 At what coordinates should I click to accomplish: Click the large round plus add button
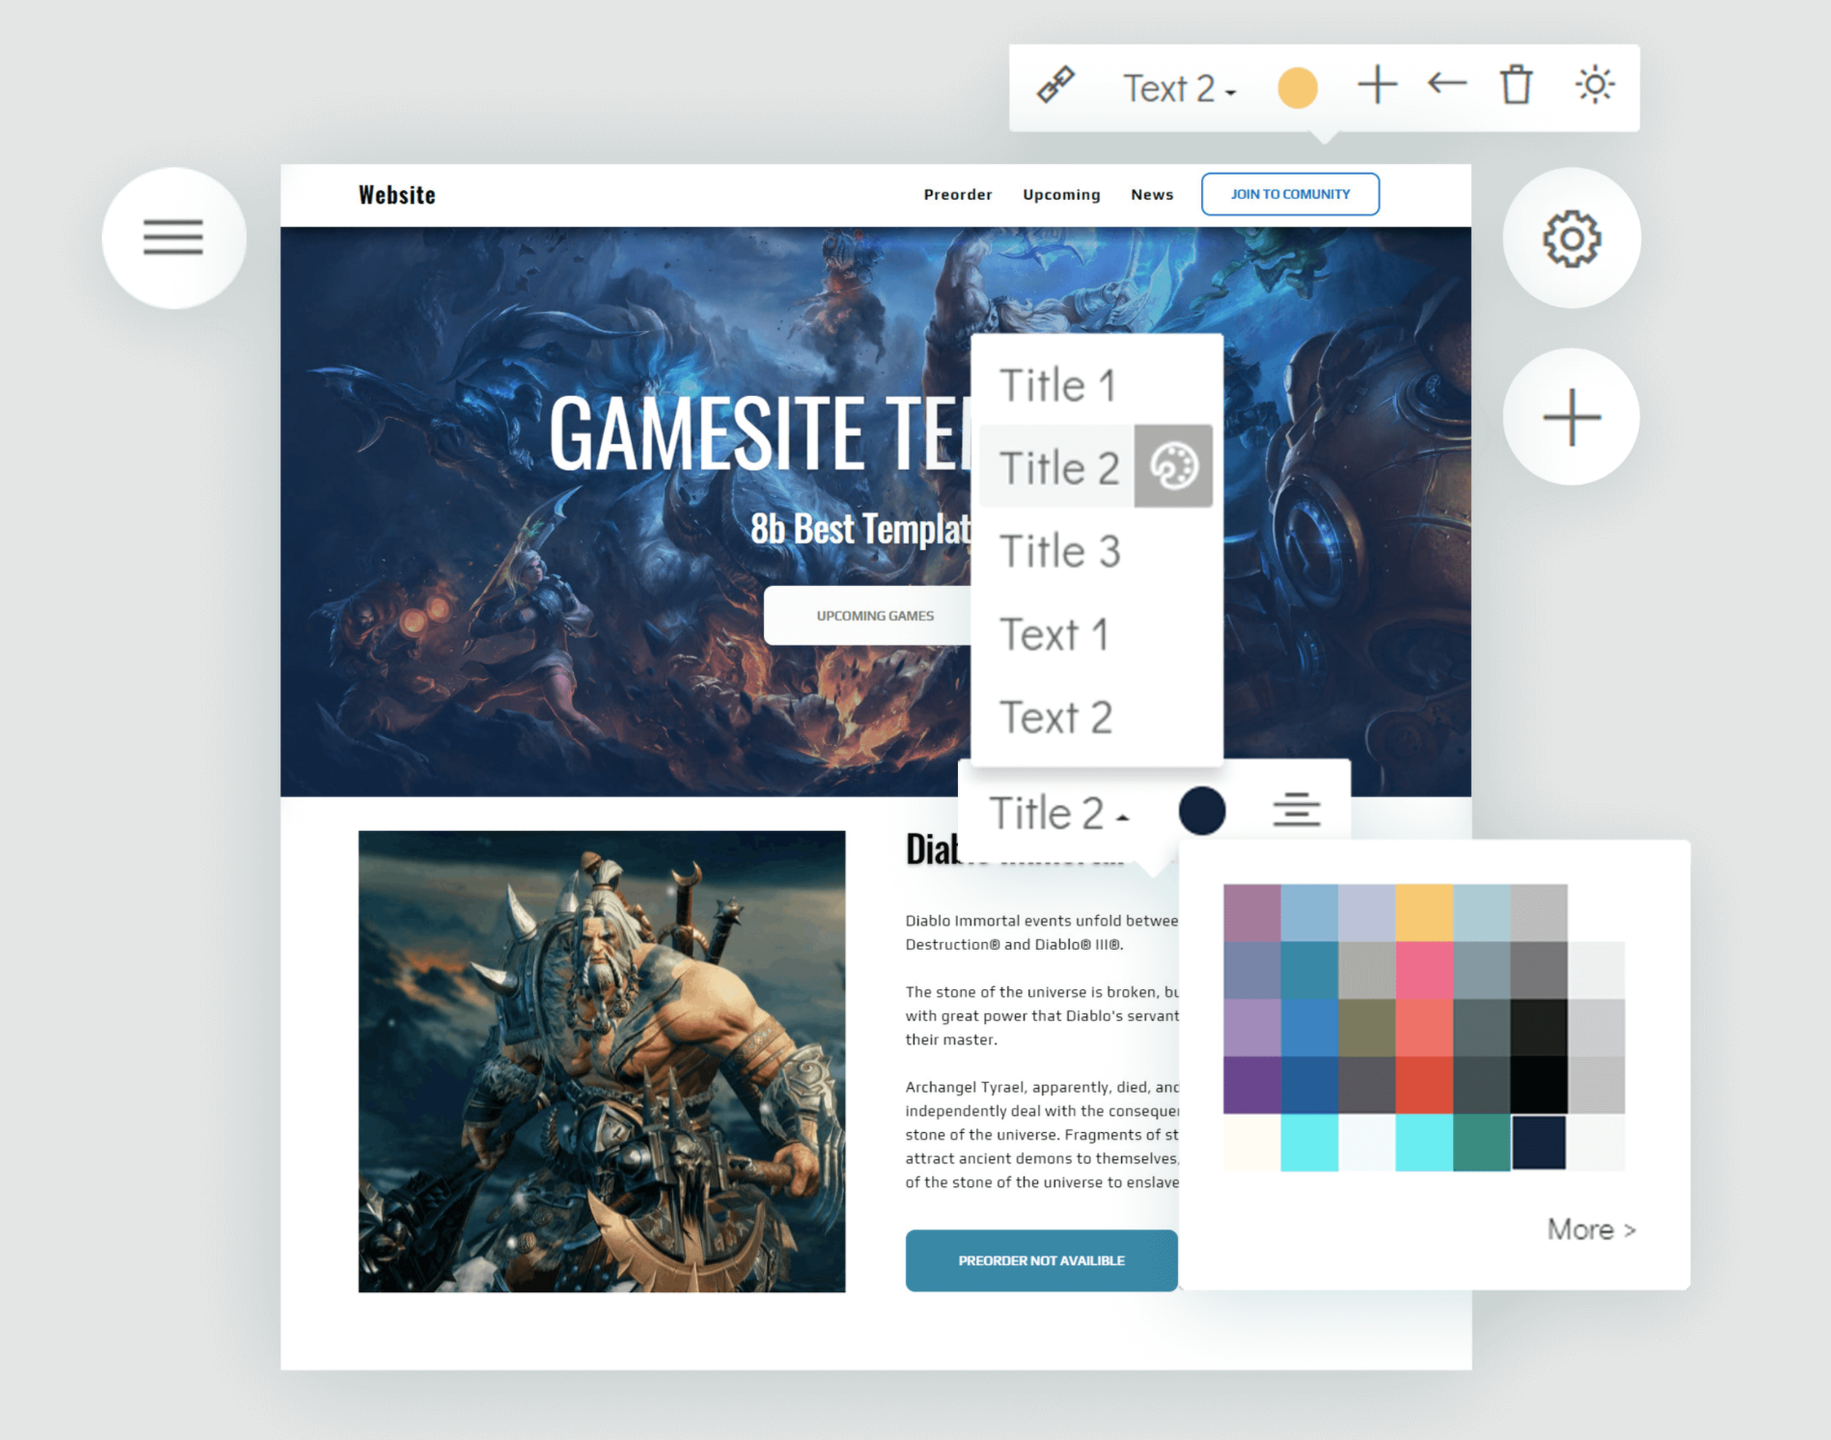[x=1571, y=417]
